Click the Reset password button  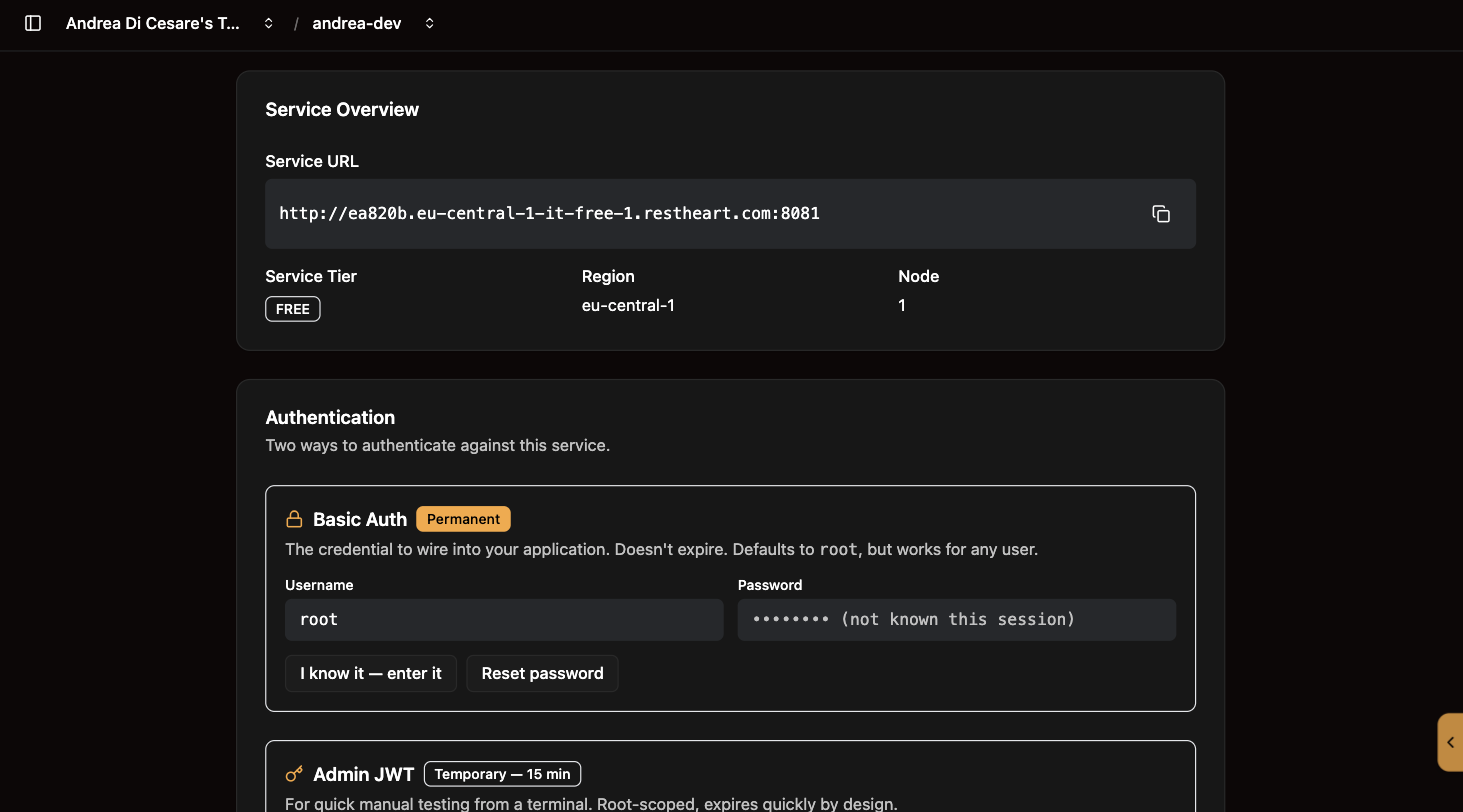tap(542, 673)
